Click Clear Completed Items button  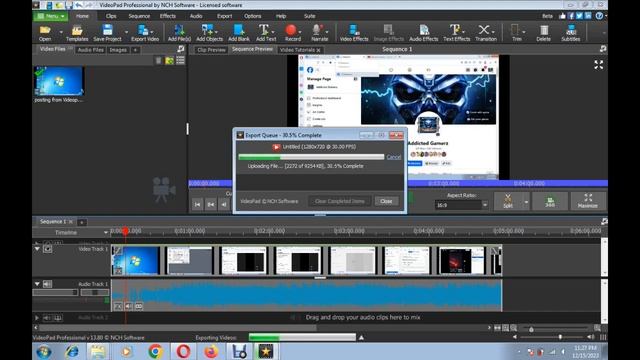[340, 201]
